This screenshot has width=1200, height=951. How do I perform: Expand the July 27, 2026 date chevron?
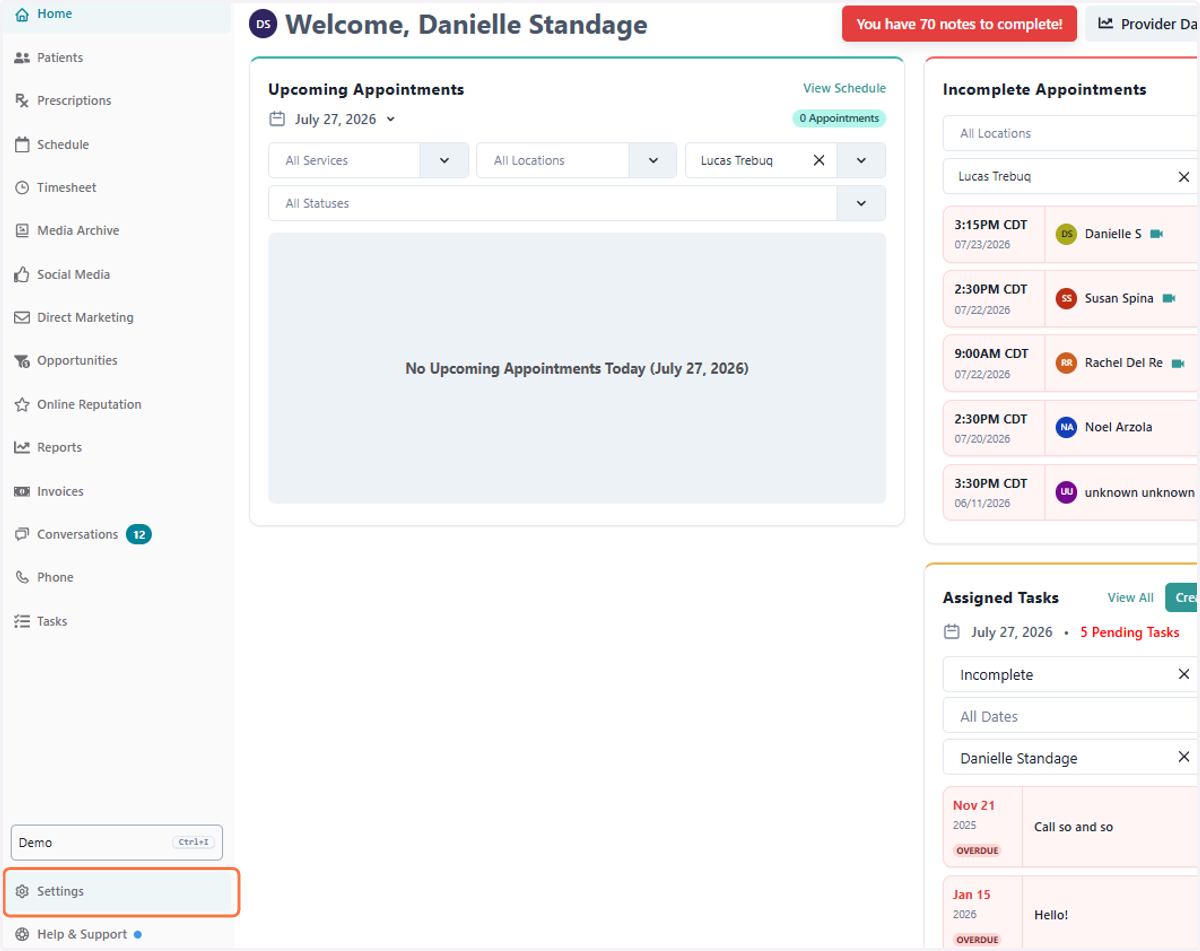[x=391, y=119]
